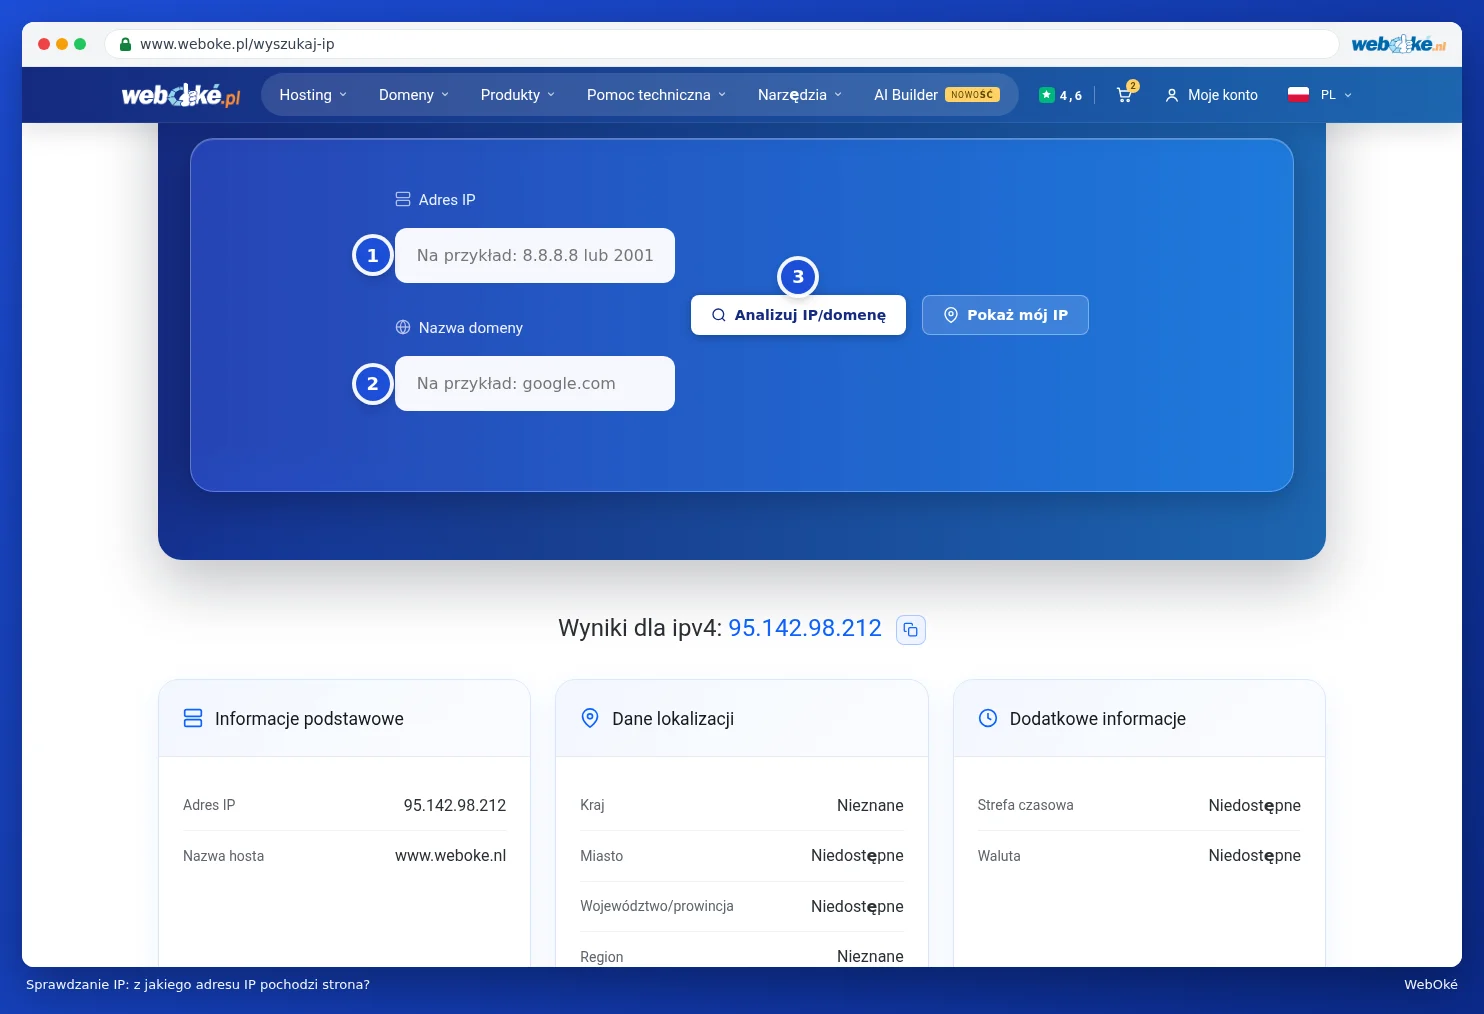Click the Waluta value Niedostępne
The height and width of the screenshot is (1014, 1484).
[1254, 856]
